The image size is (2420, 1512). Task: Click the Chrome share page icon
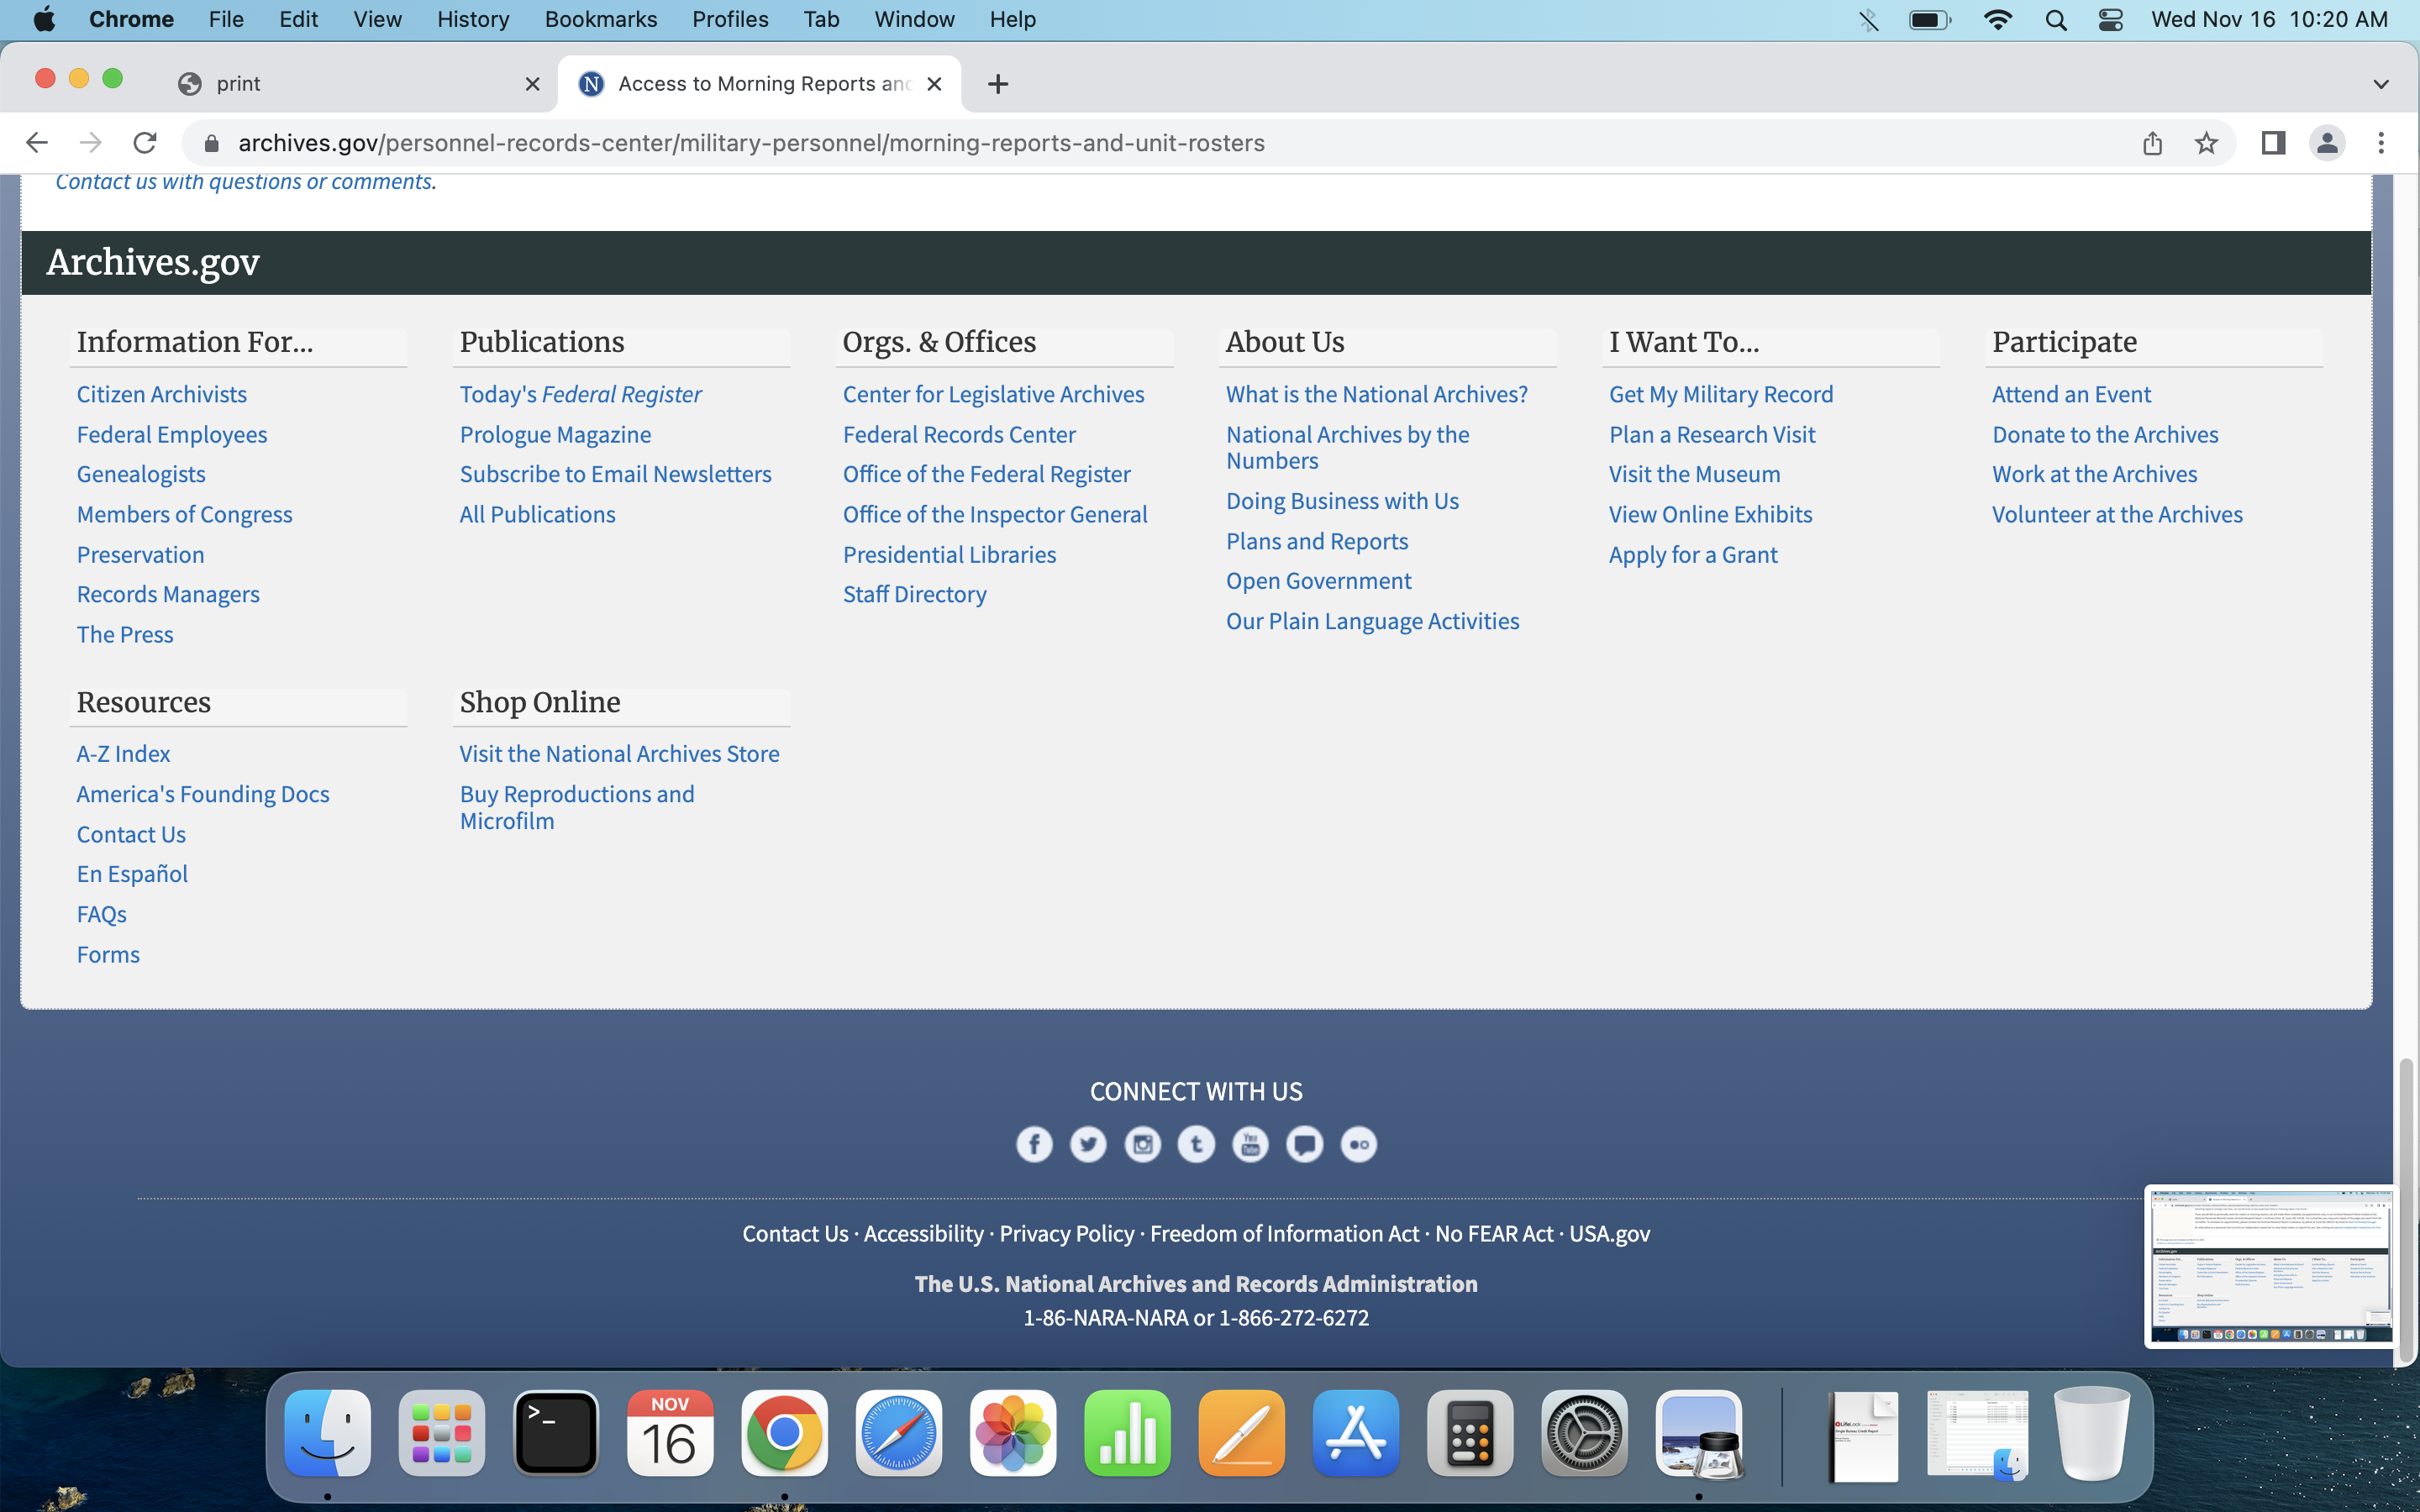[x=2152, y=143]
